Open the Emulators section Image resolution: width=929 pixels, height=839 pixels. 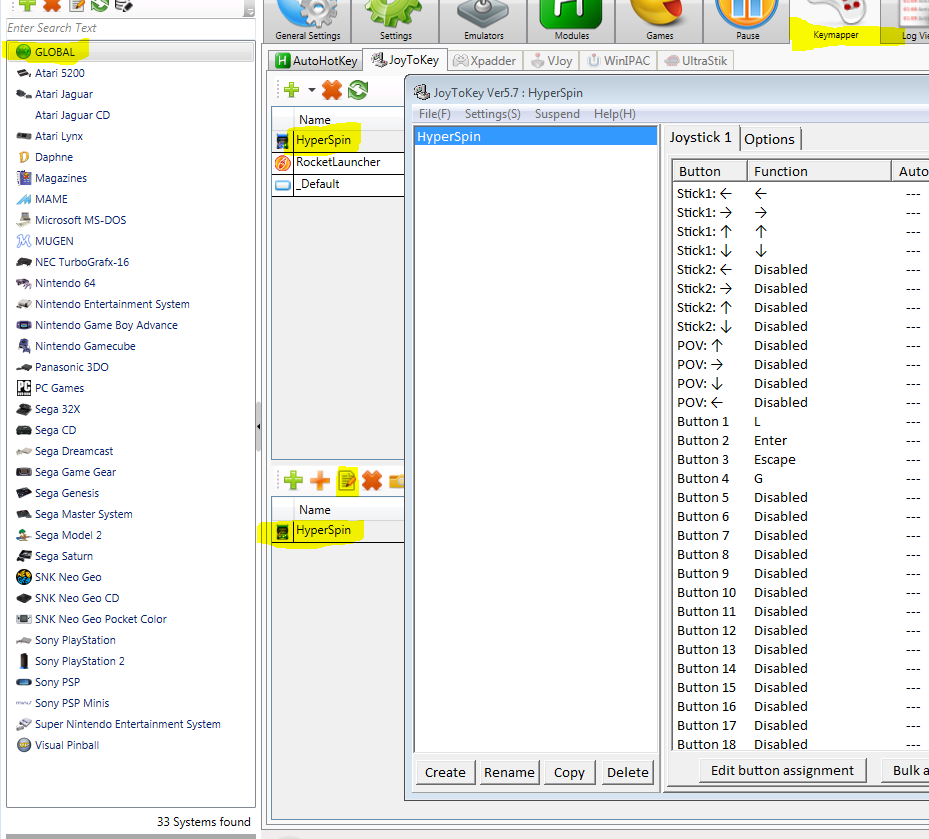coord(484,20)
